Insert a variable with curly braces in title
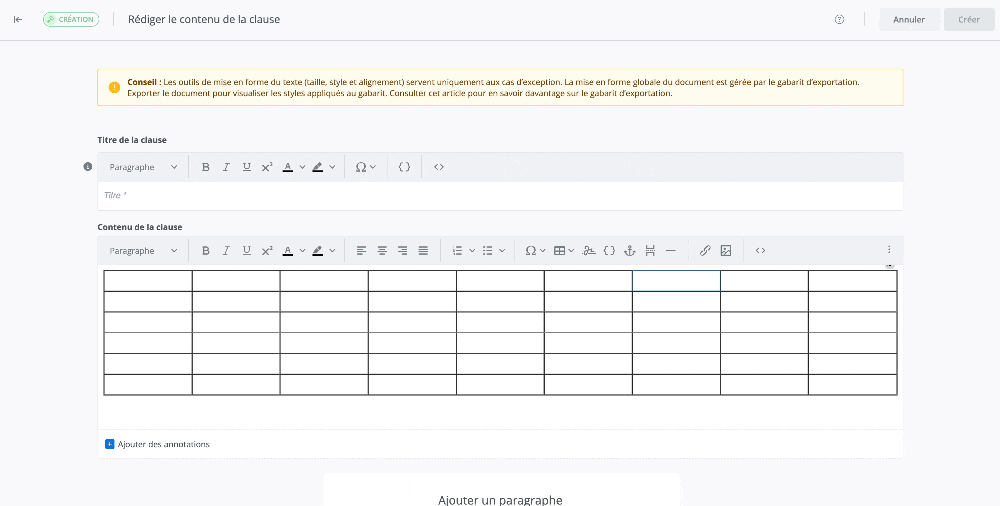Viewport: 1000px width, 506px height. 404,167
